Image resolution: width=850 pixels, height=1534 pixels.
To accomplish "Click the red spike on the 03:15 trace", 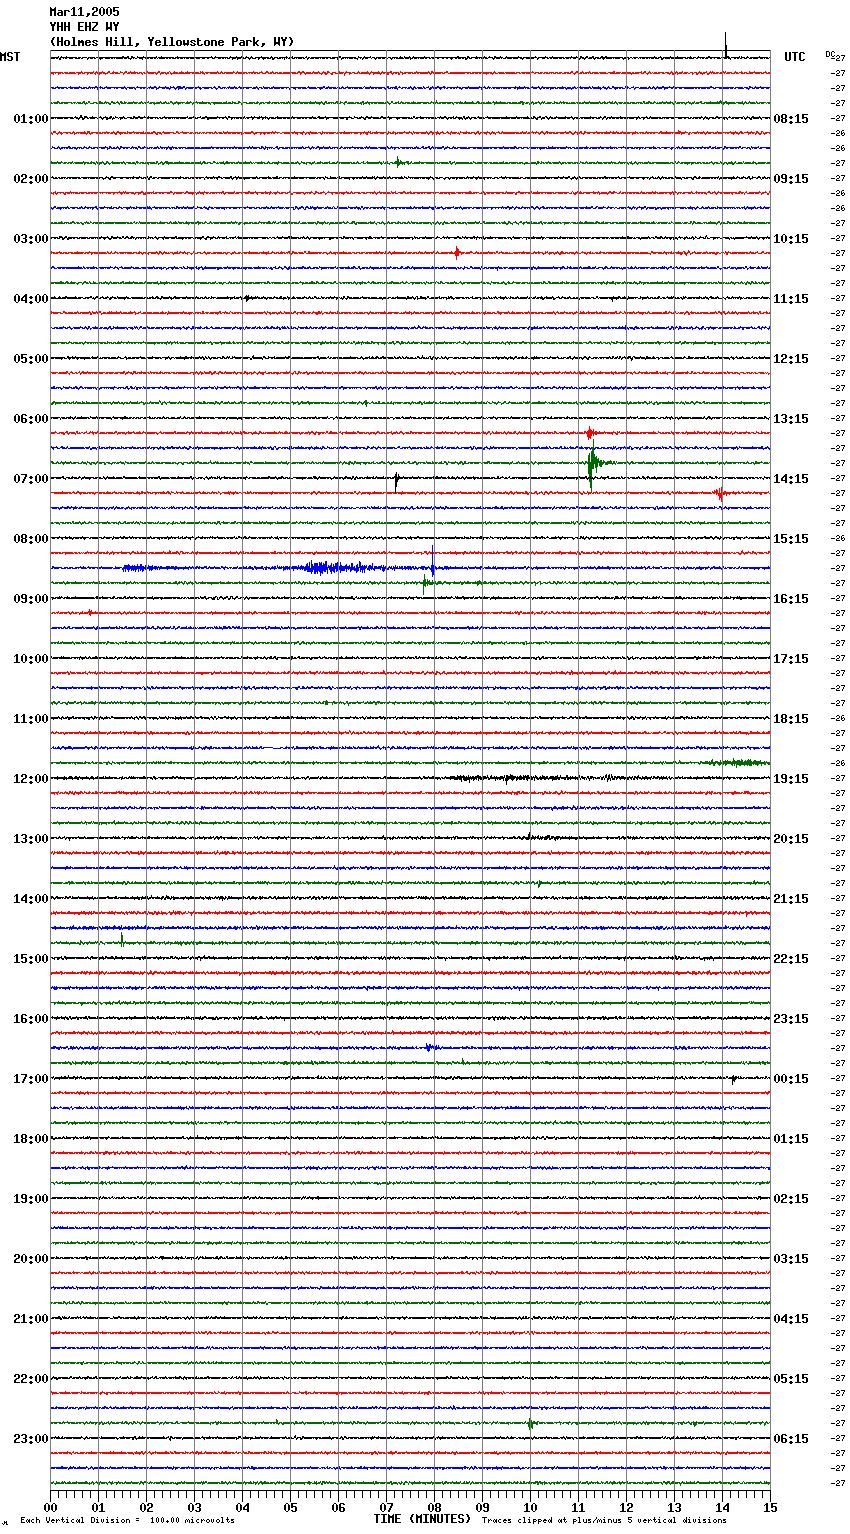I will (457, 253).
